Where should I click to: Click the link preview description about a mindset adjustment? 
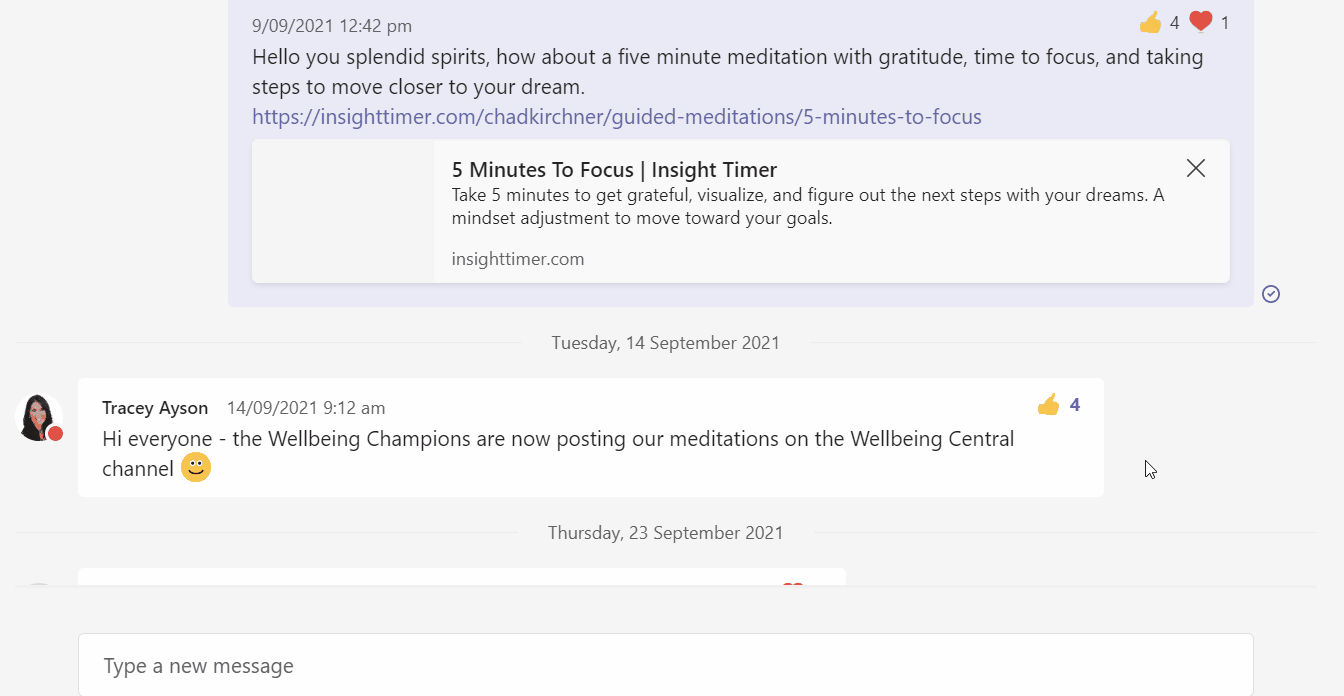click(808, 206)
